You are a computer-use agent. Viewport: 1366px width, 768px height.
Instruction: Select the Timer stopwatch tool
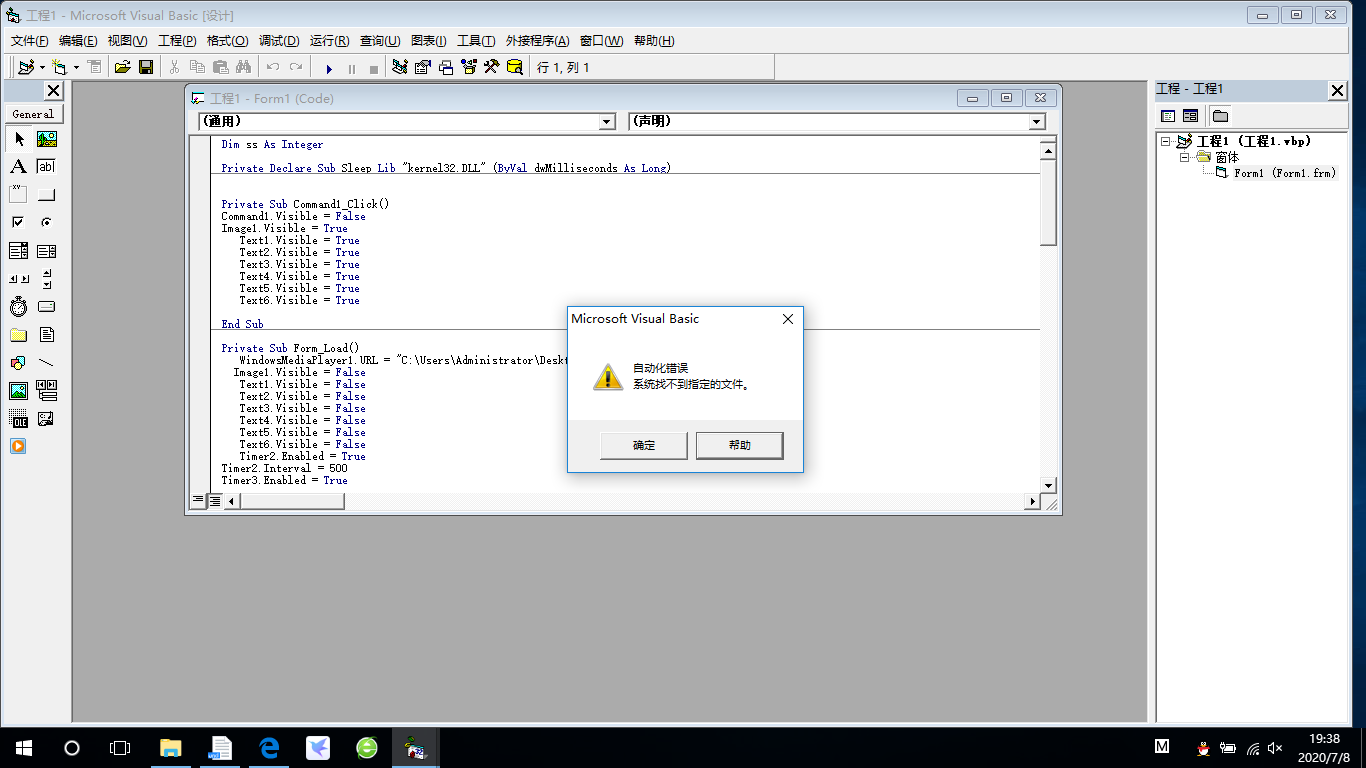pyautogui.click(x=19, y=306)
